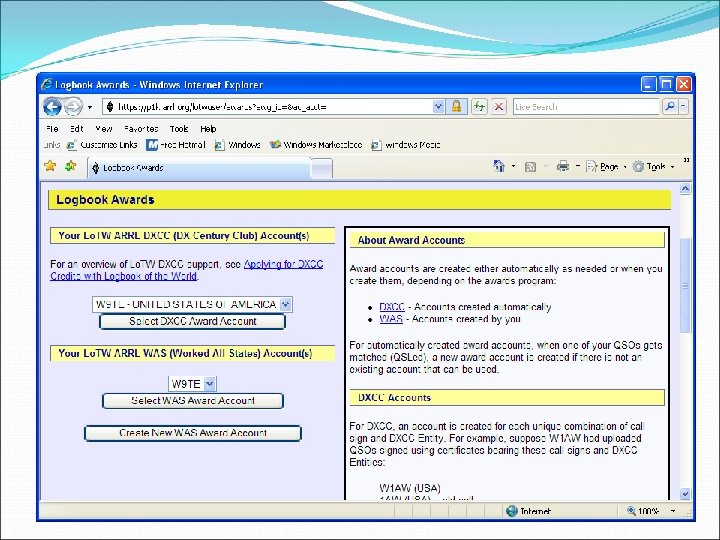Open the Page command bar menu
The width and height of the screenshot is (720, 540).
[x=606, y=167]
